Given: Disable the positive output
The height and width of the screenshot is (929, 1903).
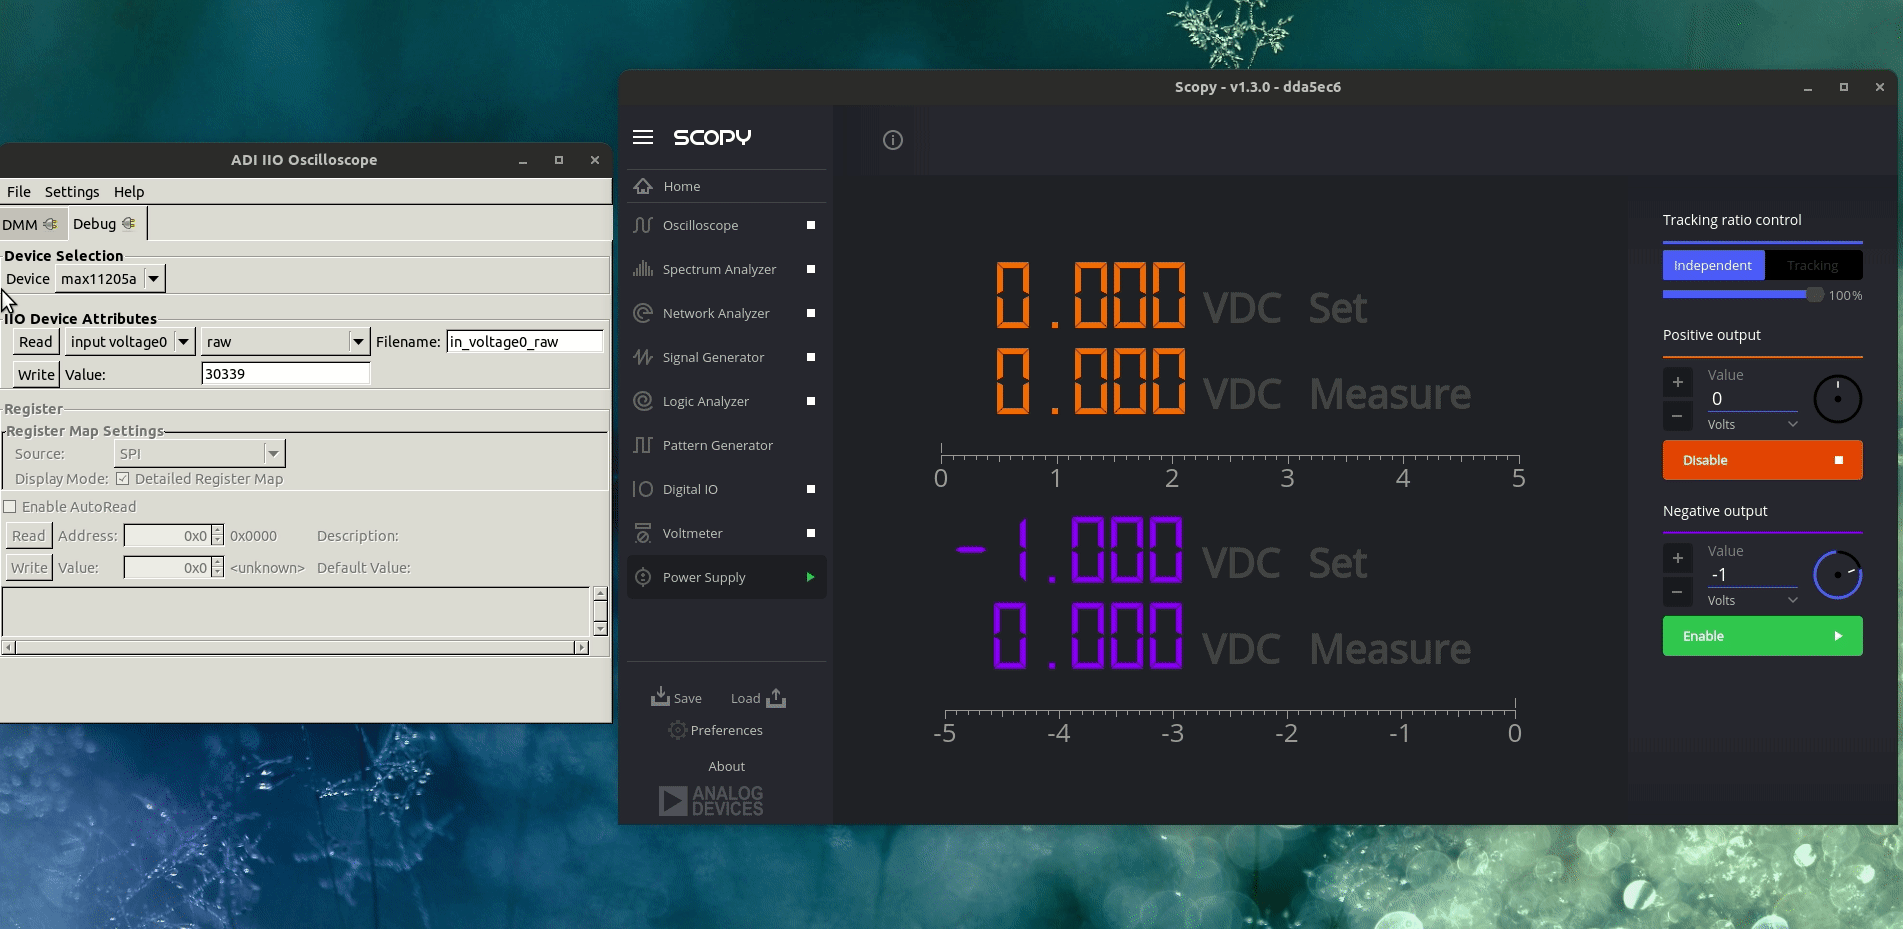Looking at the screenshot, I should tap(1763, 460).
